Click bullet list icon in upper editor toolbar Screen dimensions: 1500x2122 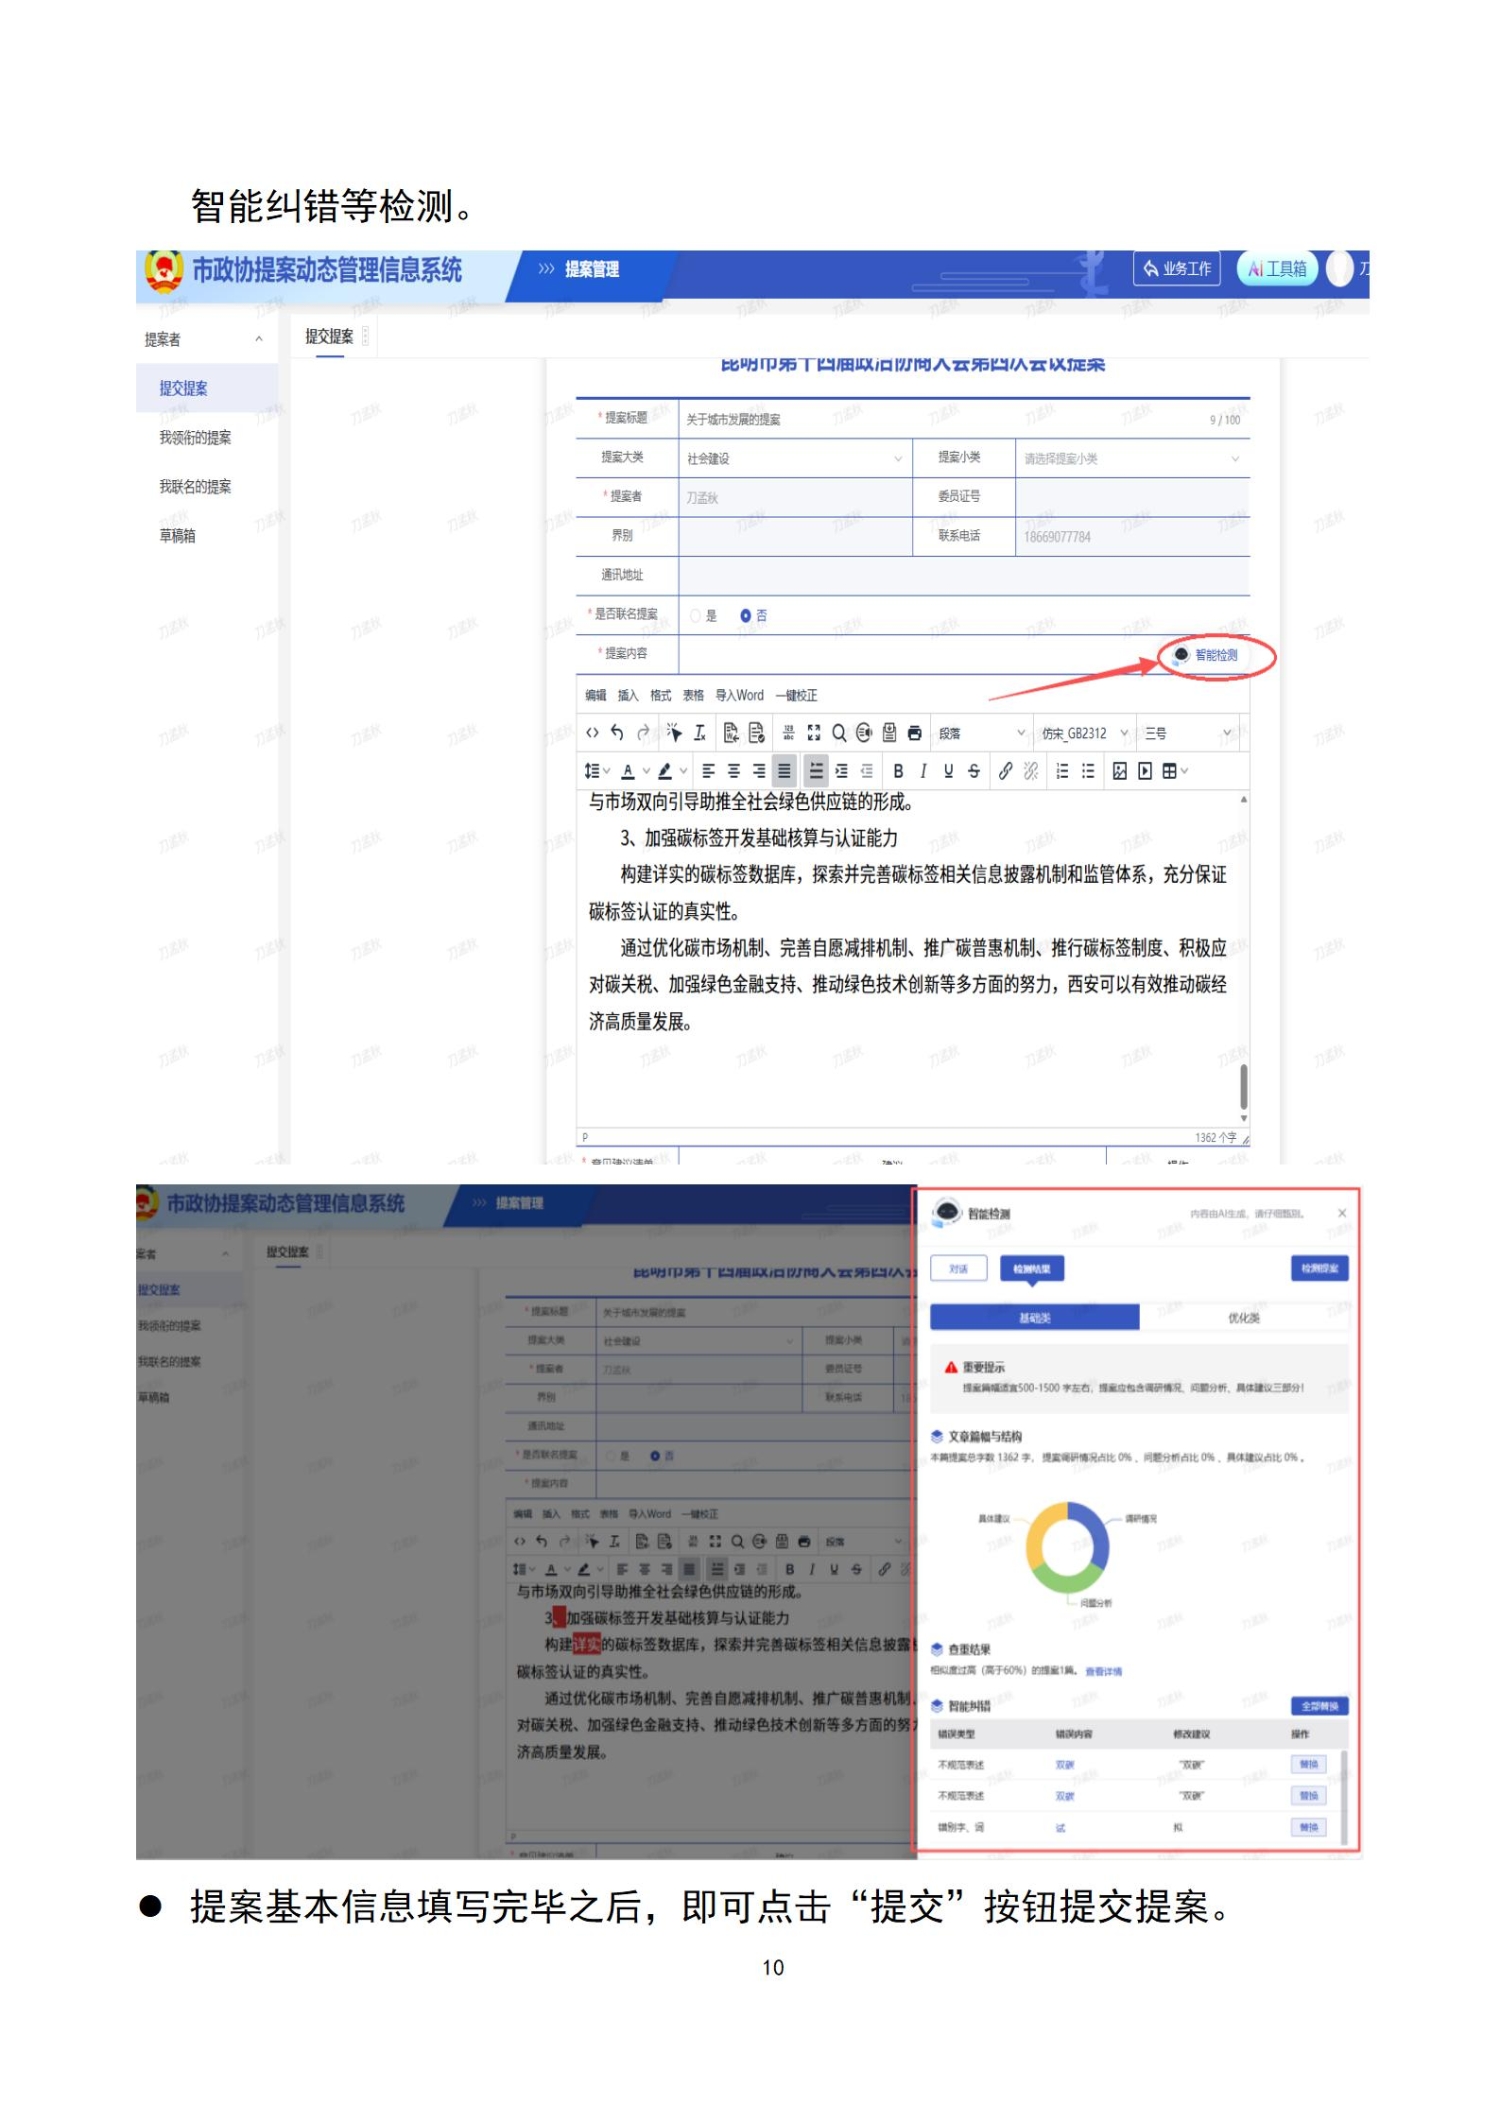(1088, 771)
